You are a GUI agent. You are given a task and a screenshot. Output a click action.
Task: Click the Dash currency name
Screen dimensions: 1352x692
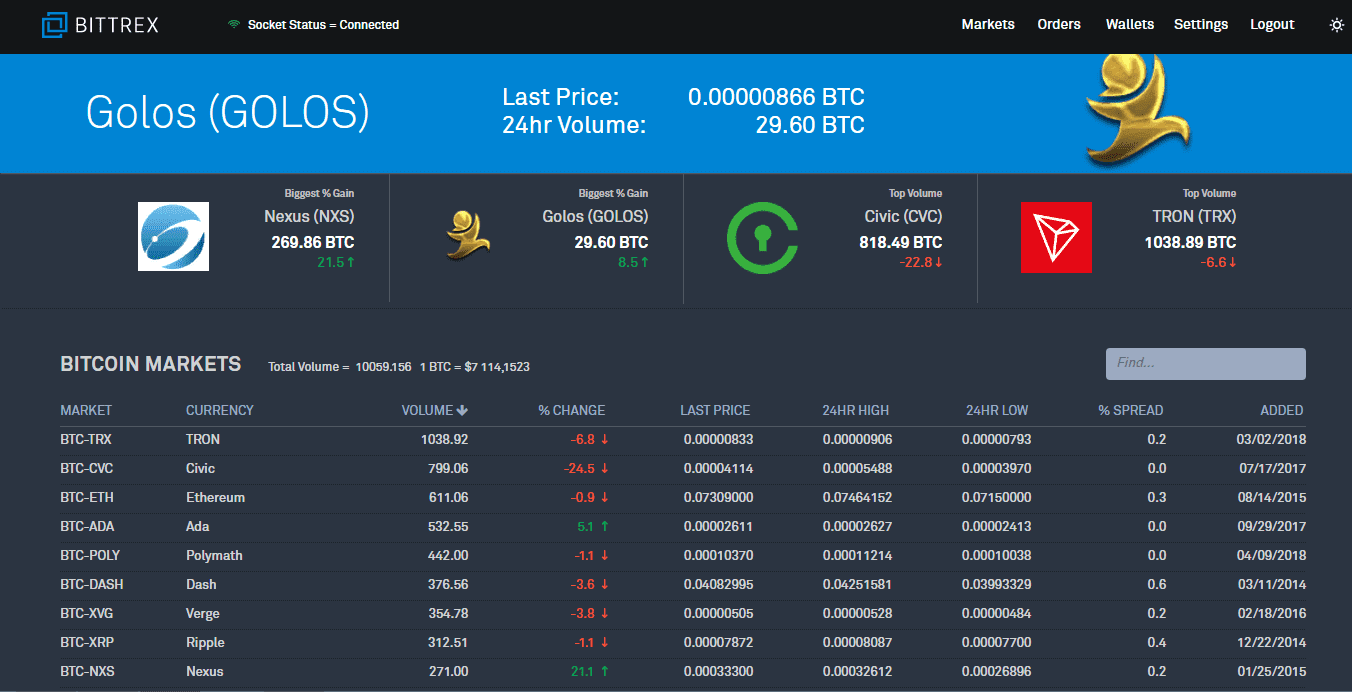(201, 584)
